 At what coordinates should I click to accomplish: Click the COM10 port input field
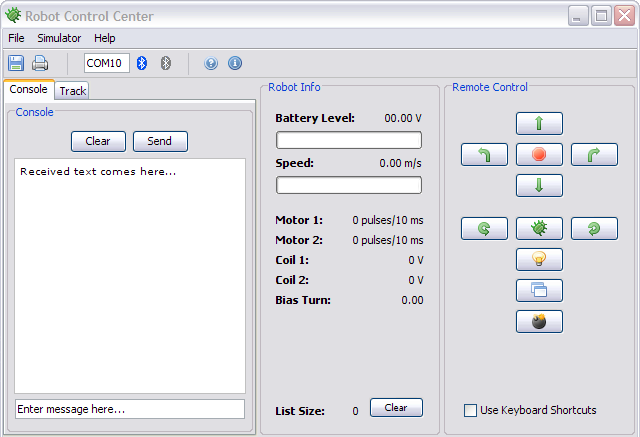coord(107,63)
